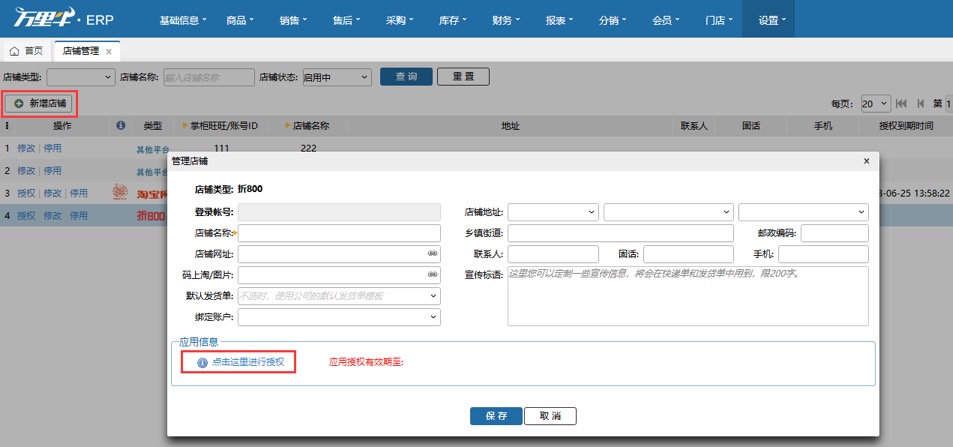This screenshot has height=447, width=953.
Task: Open the 商品 menu
Action: click(x=239, y=20)
